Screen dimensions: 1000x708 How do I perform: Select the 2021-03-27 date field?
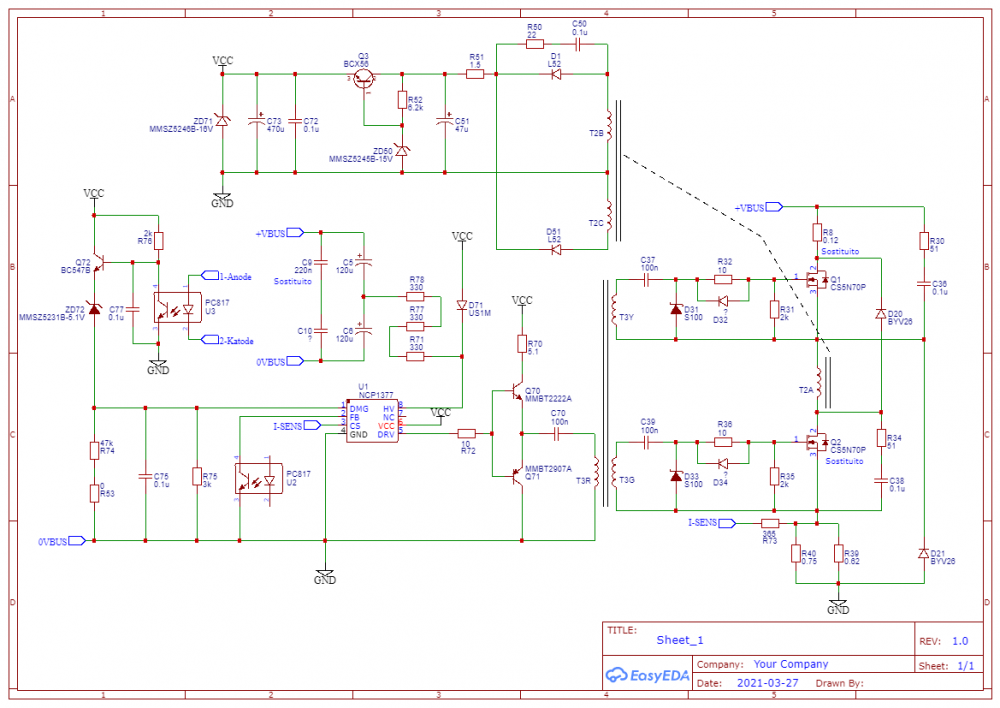(766, 683)
